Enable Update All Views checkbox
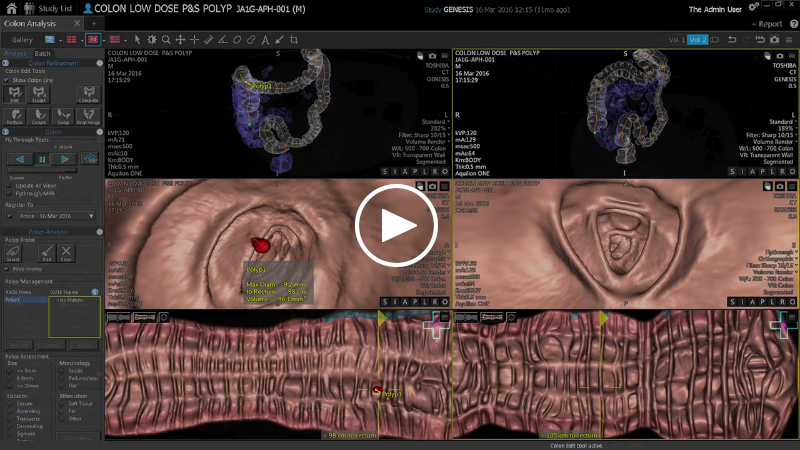Viewport: 800px width, 450px height. tap(9, 186)
